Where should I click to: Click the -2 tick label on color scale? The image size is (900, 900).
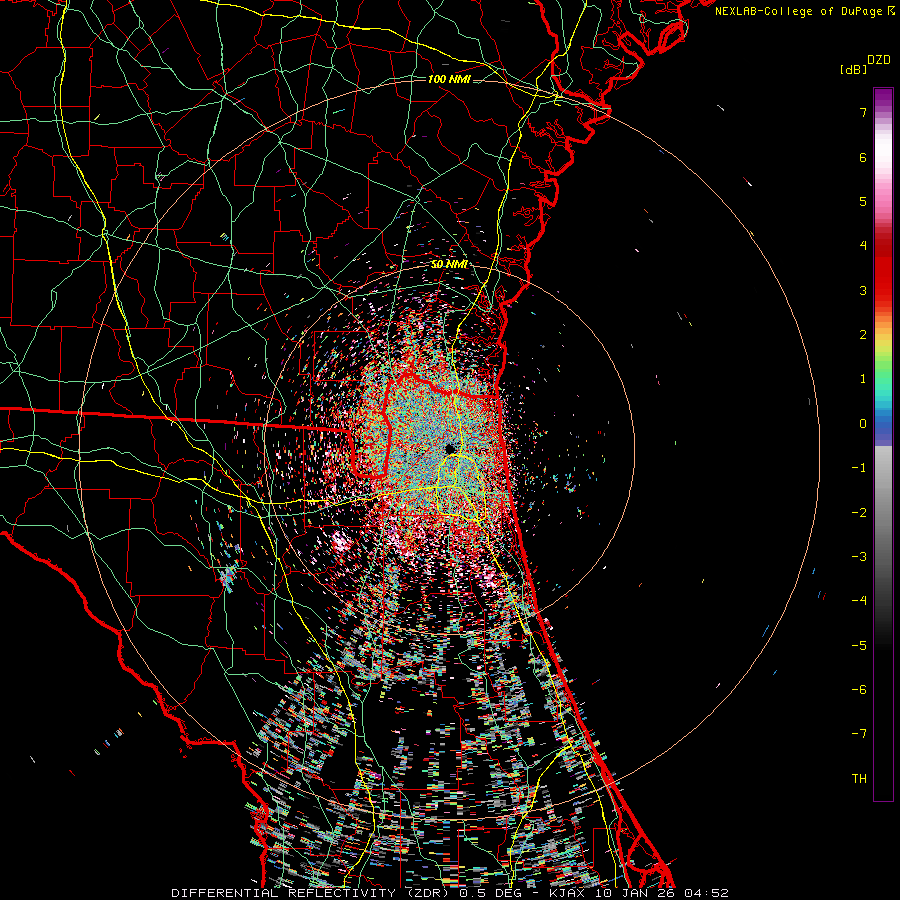tap(859, 513)
